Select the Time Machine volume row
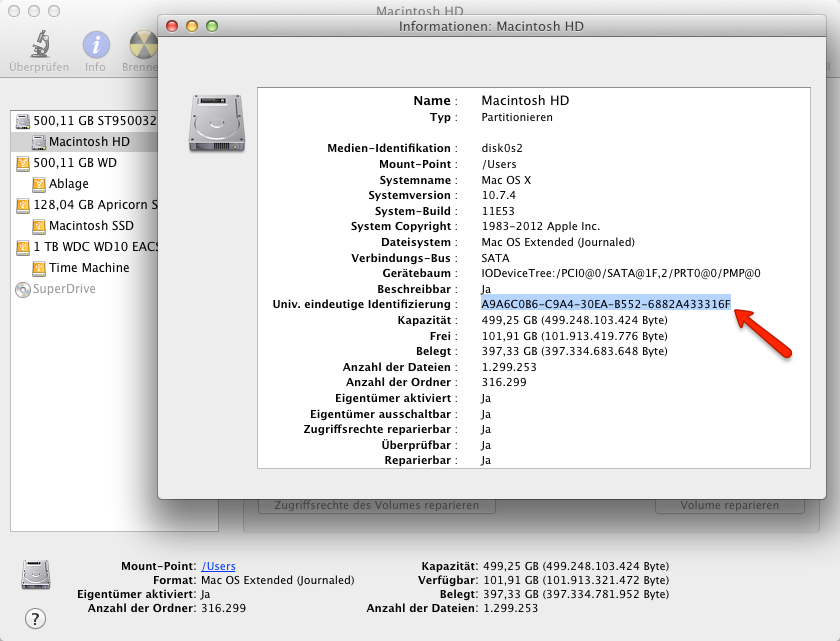The width and height of the screenshot is (840, 641). coord(84,268)
